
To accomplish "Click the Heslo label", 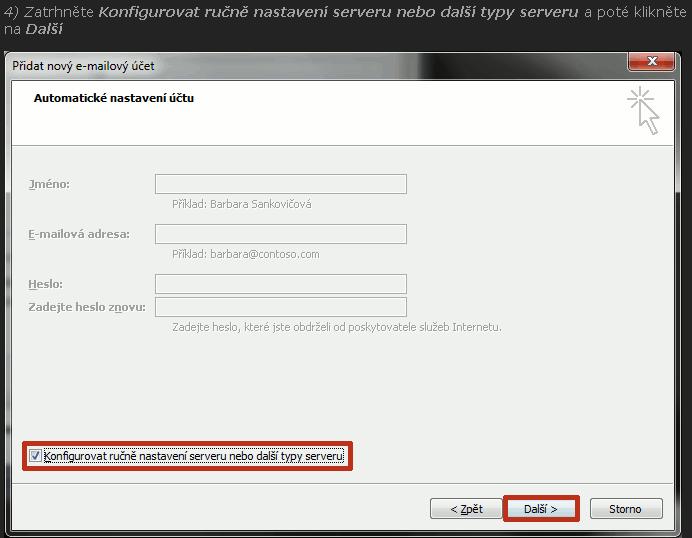I will 45,284.
